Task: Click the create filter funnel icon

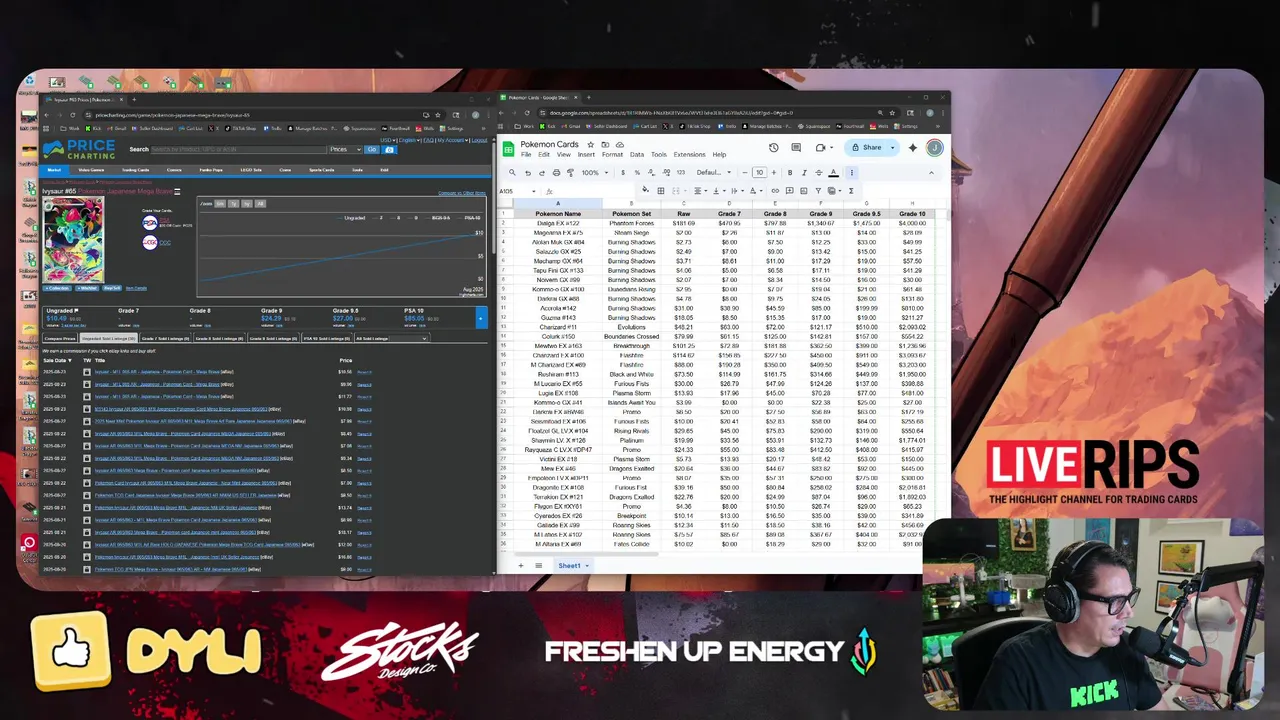Action: [818, 190]
